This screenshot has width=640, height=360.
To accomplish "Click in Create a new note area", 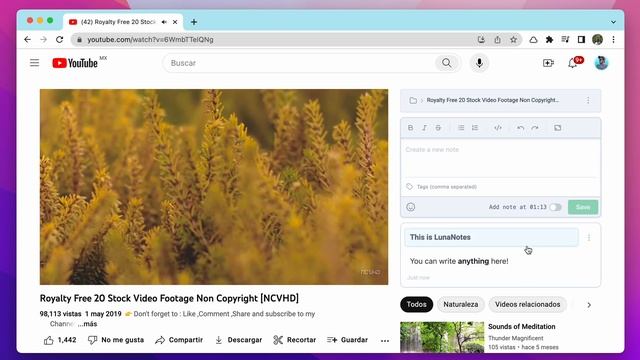I will coord(500,158).
